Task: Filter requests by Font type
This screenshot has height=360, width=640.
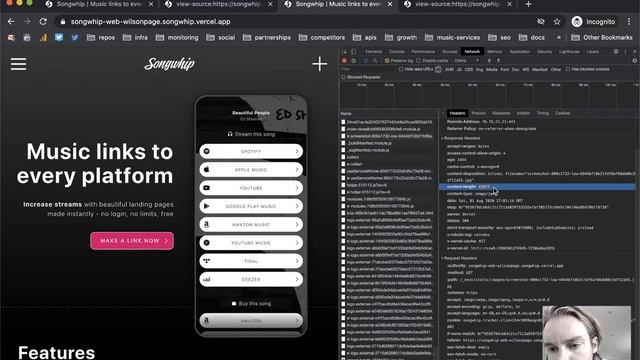Action: click(x=505, y=70)
